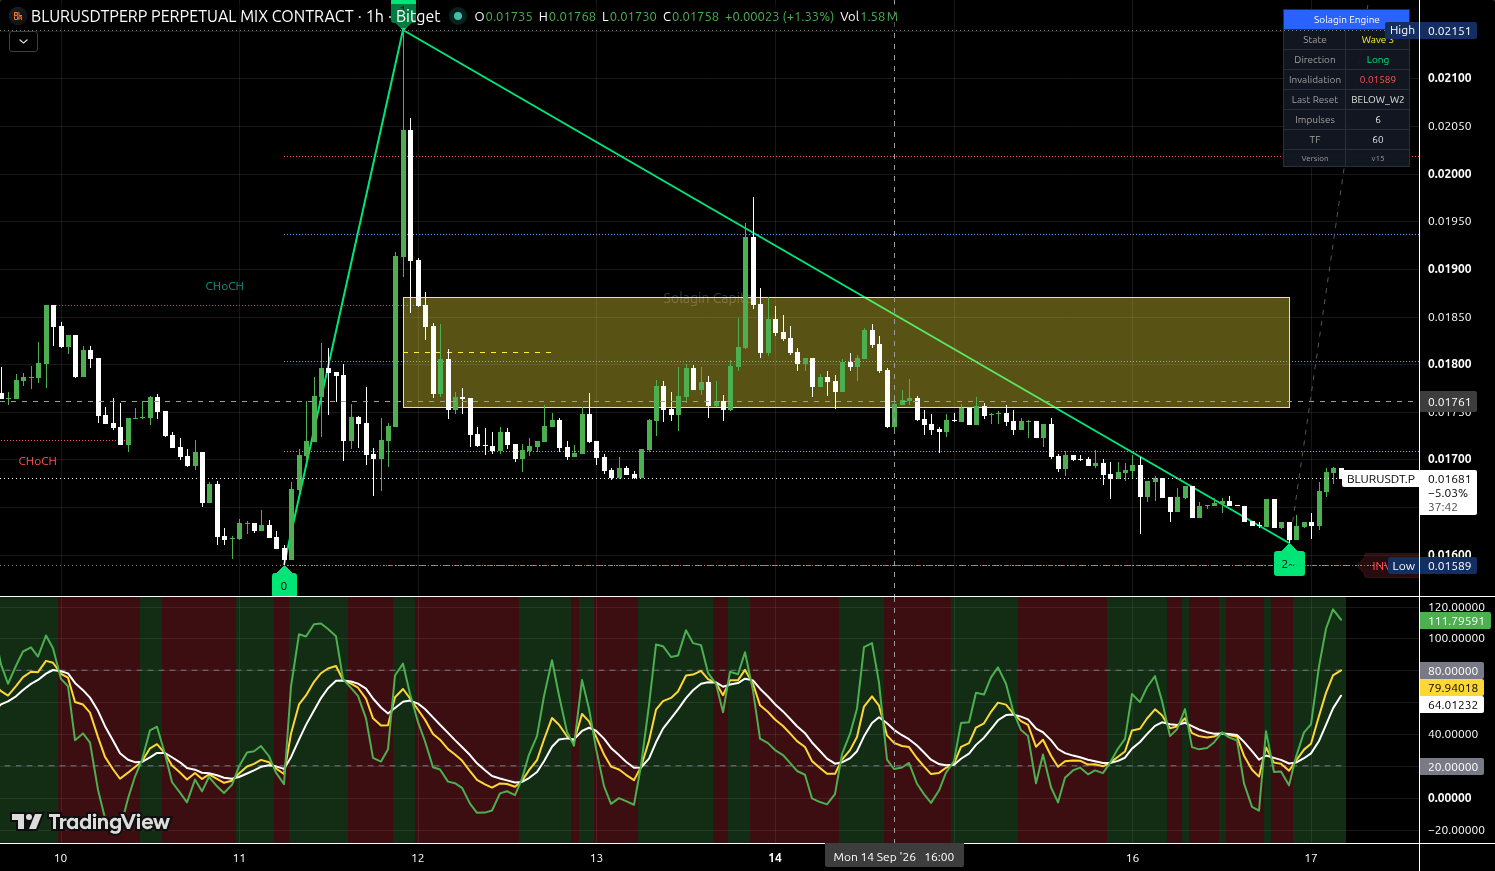
Task: Select the wave 2~ marker label
Action: click(1289, 563)
